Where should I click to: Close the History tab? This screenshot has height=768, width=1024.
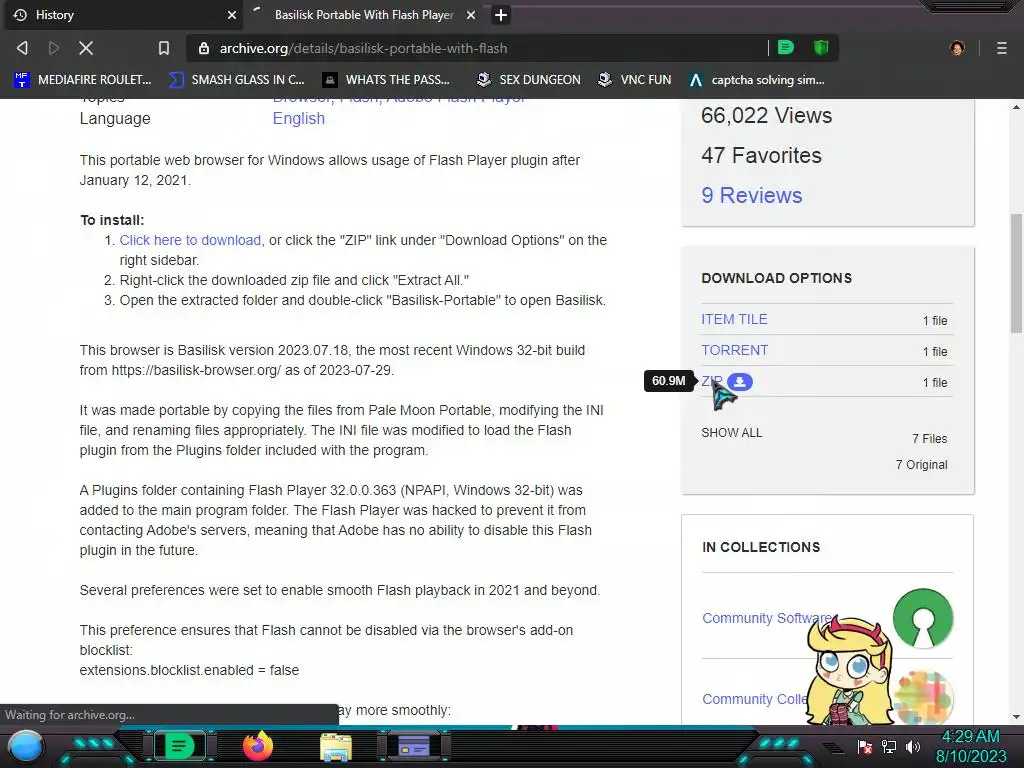pos(232,15)
